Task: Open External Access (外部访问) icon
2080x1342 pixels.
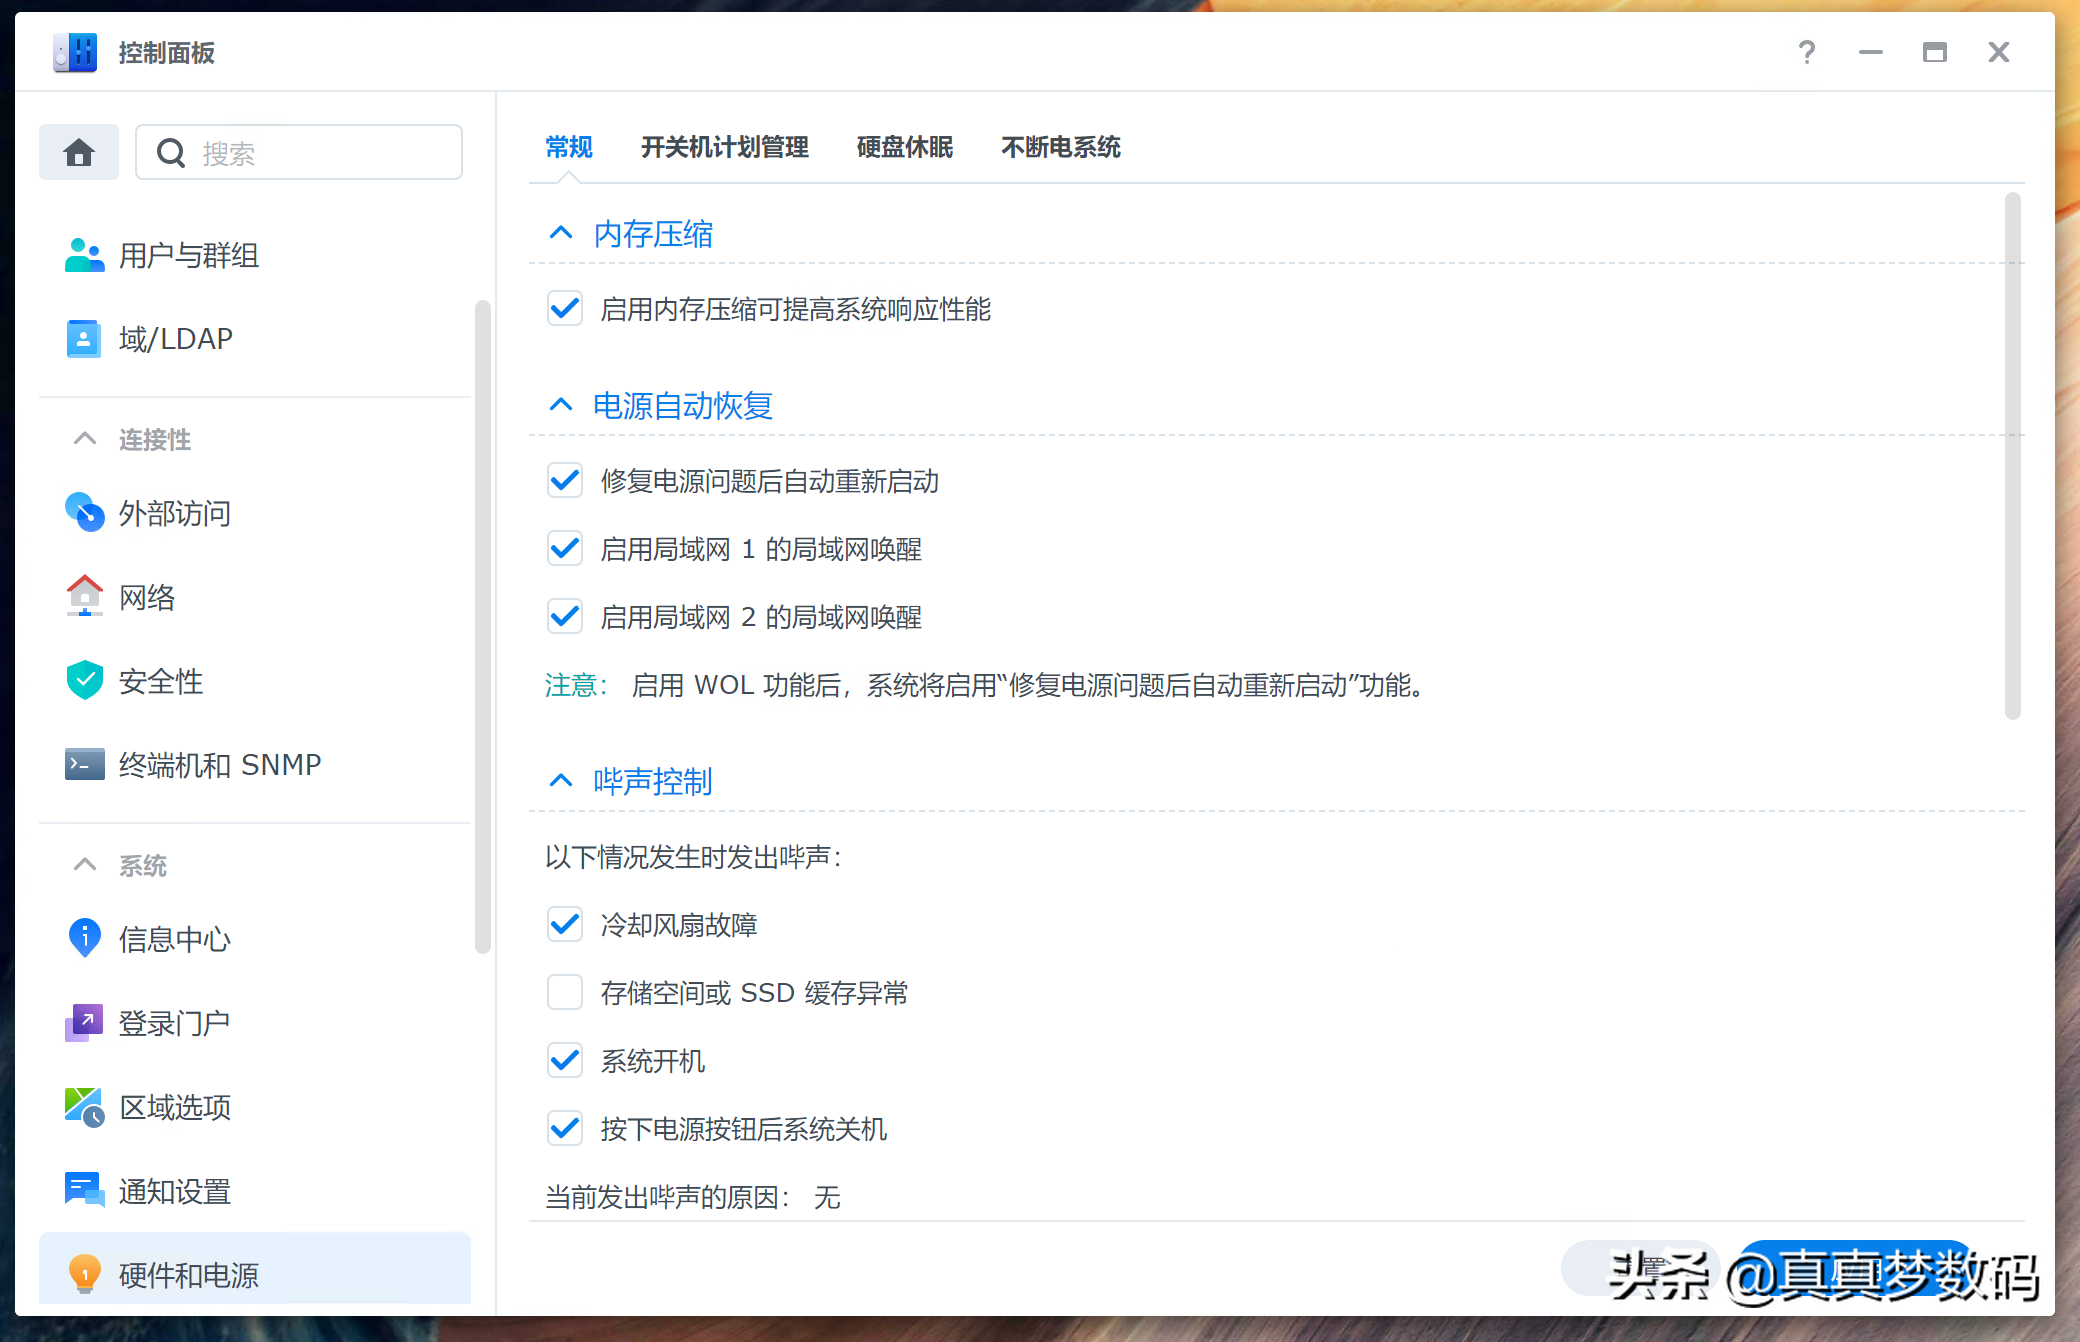Action: 84,513
